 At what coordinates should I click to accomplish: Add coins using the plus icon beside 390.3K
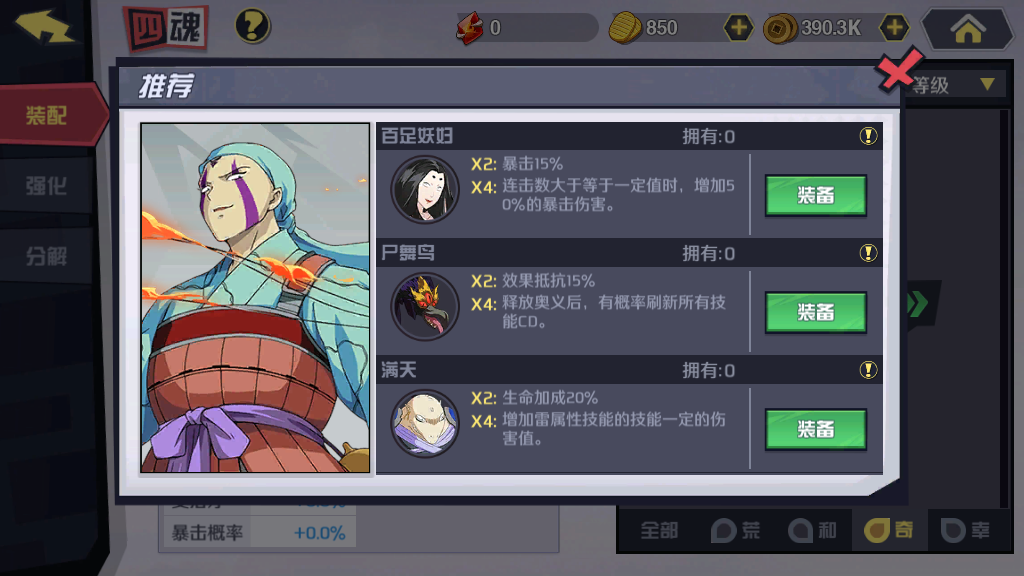tap(893, 28)
